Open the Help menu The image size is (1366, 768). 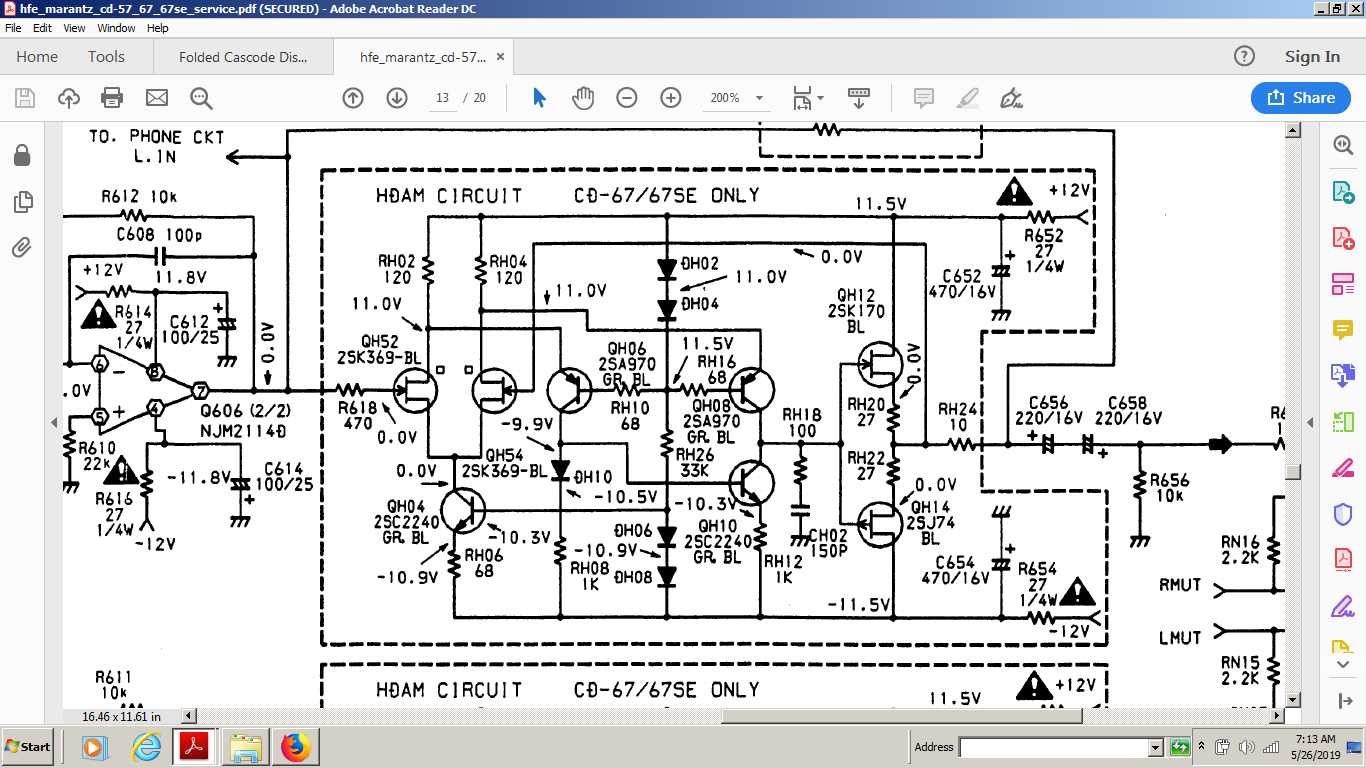pyautogui.click(x=158, y=28)
